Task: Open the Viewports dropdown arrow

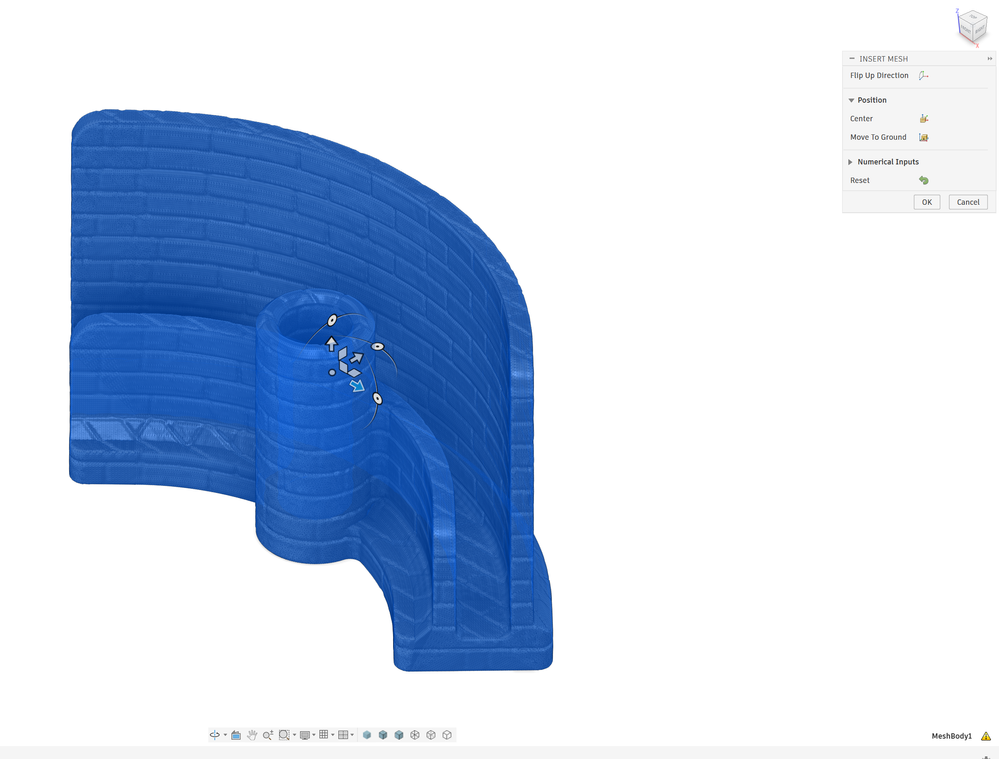Action: [x=352, y=735]
